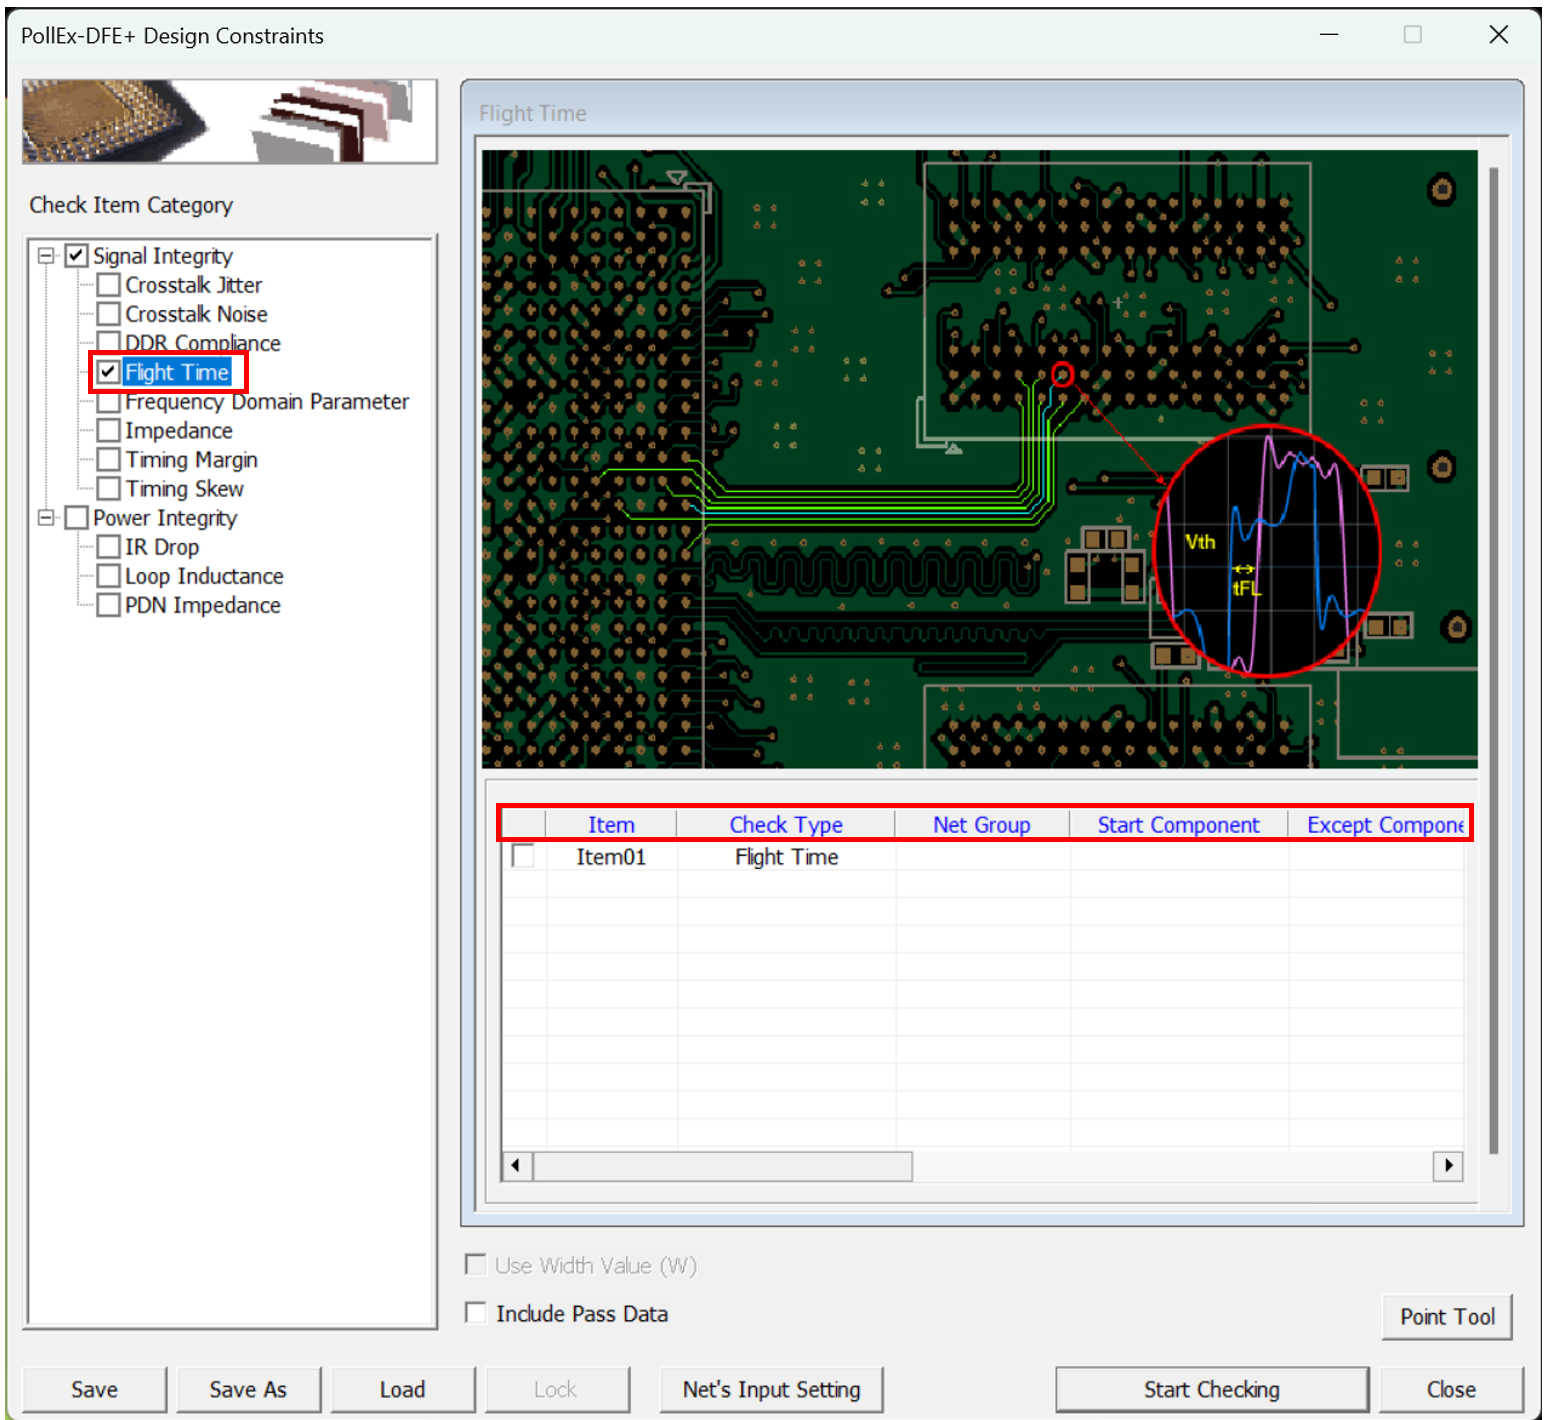Image resolution: width=1546 pixels, height=1420 pixels.
Task: Click the flight time waveform illustration
Action: tap(1267, 551)
